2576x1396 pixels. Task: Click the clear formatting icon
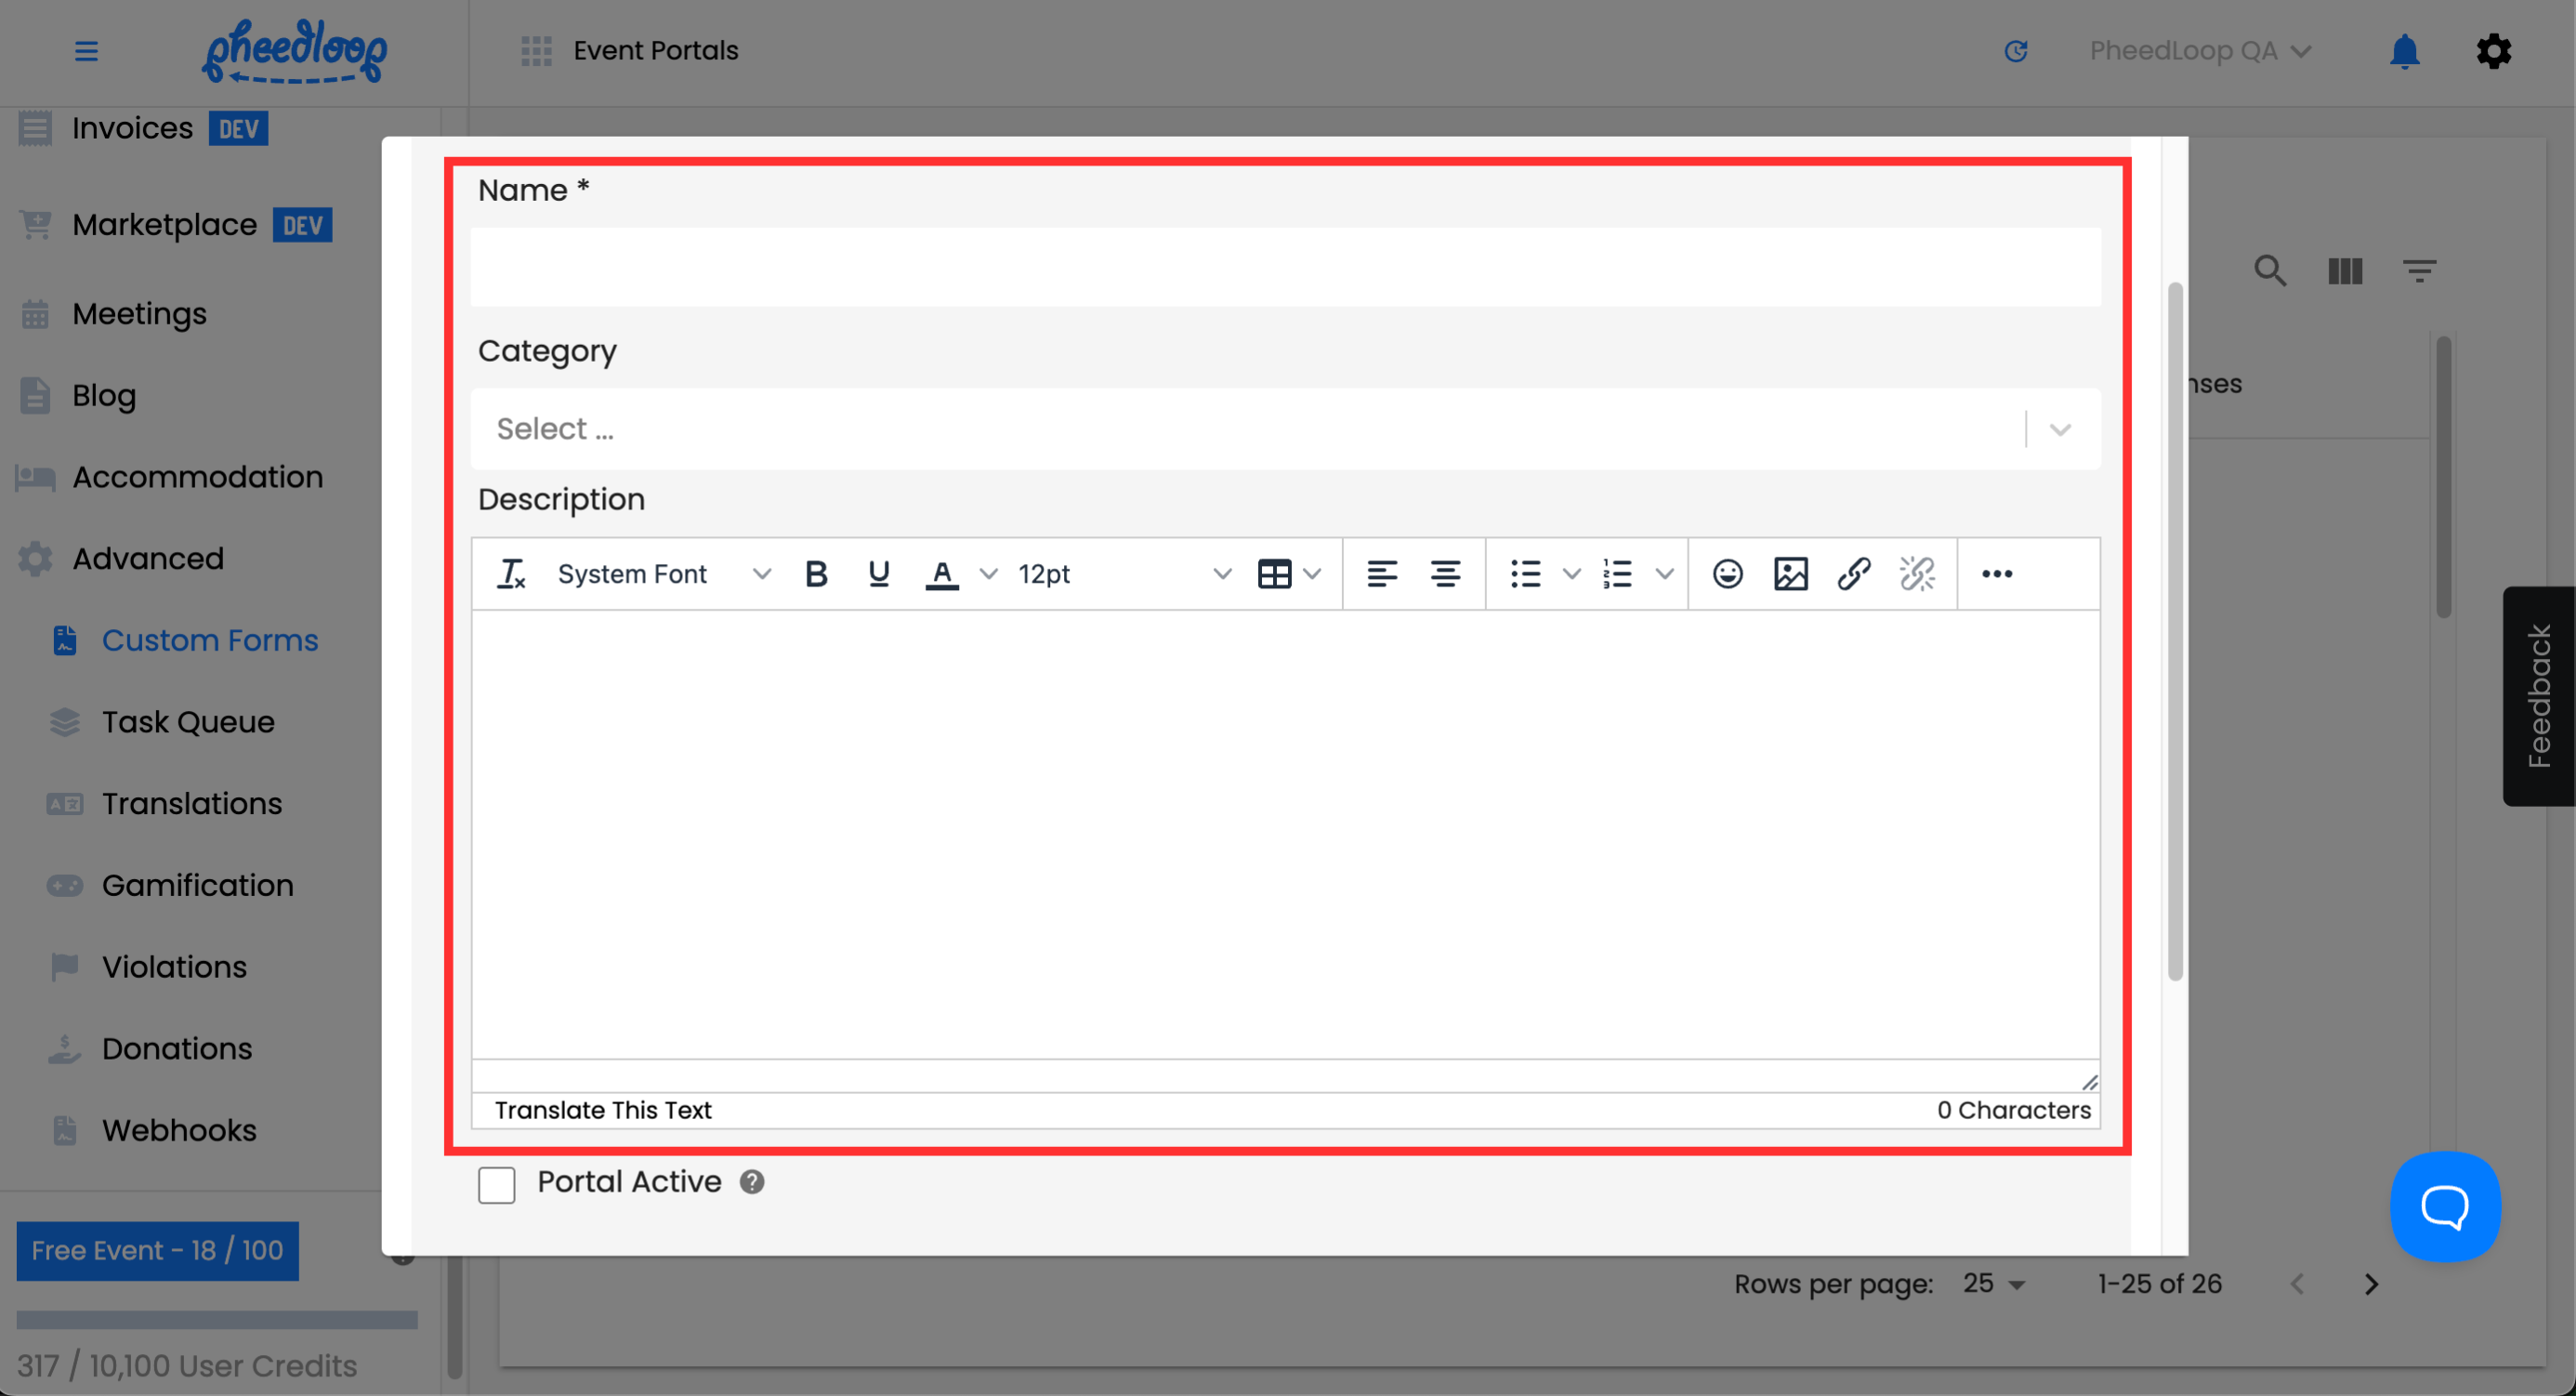[x=511, y=574]
